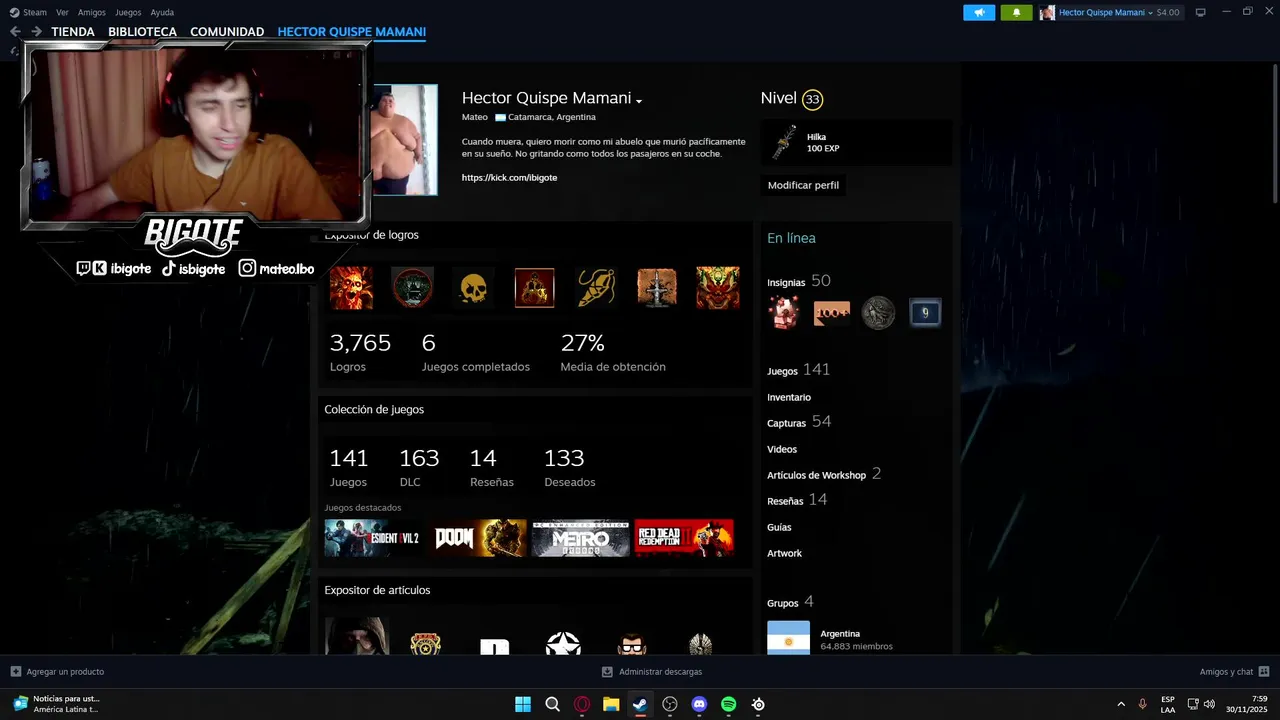Open the silver coin badge
The height and width of the screenshot is (720, 1280).
(878, 313)
